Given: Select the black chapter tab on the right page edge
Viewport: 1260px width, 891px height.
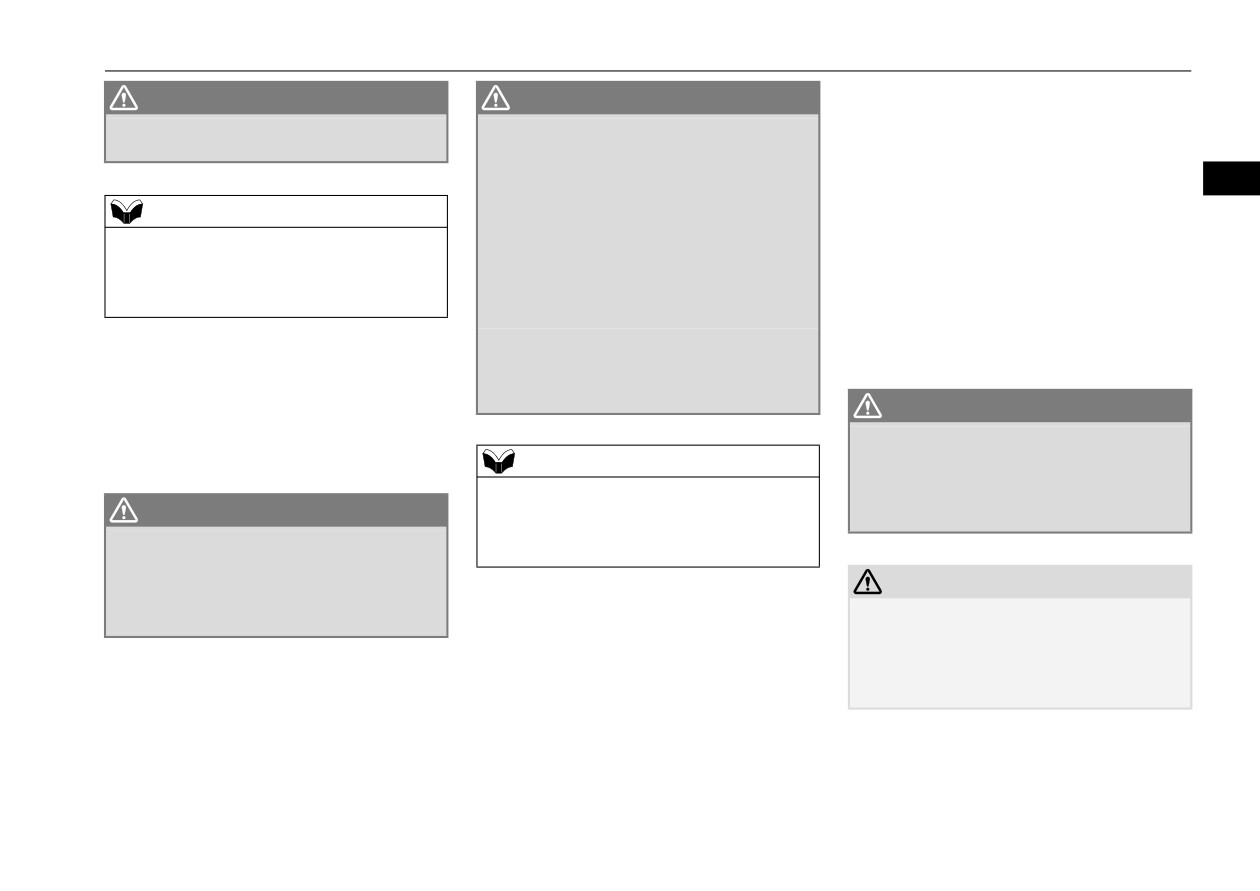Looking at the screenshot, I should point(1231,177).
